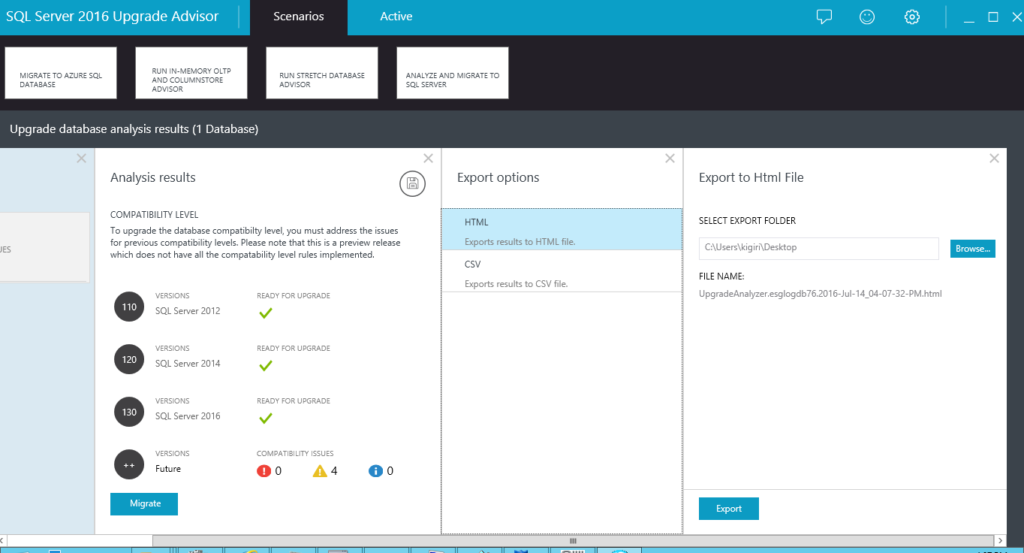Click red error icon with 0 issues
The width and height of the screenshot is (1024, 553).
tap(264, 471)
